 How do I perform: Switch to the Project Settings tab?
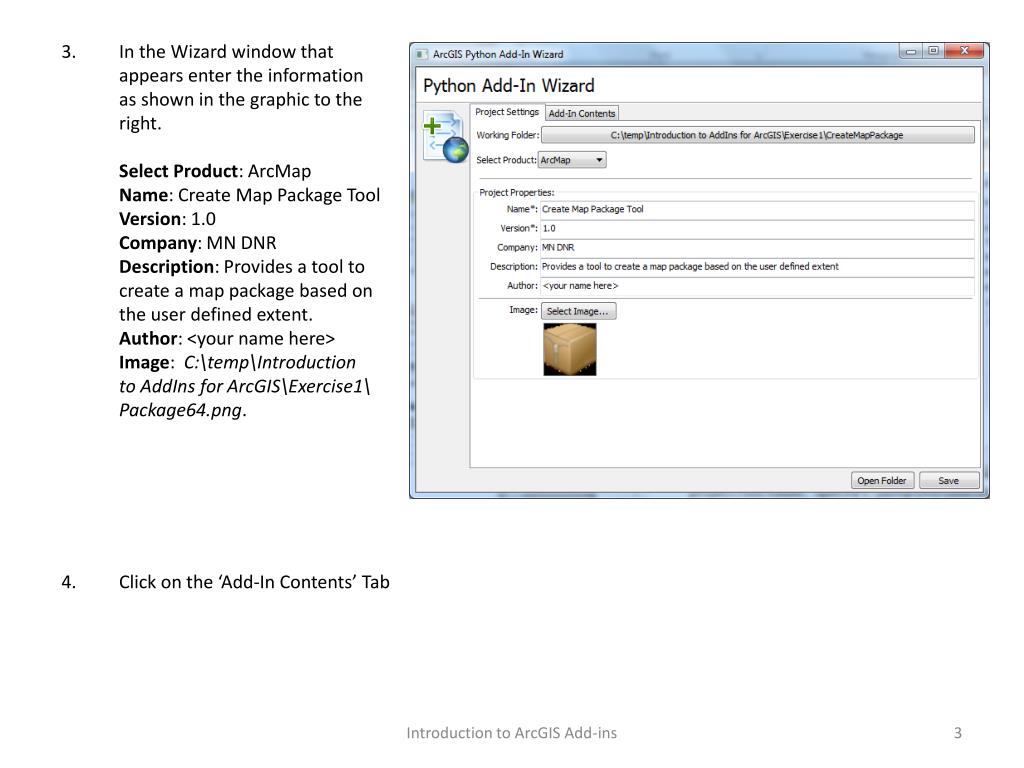[507, 112]
